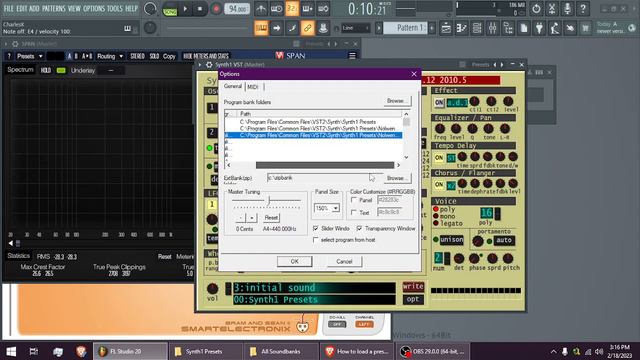Toggle the SONG/pattern mode button
Image resolution: width=640 pixels, height=360 pixels.
click(170, 9)
